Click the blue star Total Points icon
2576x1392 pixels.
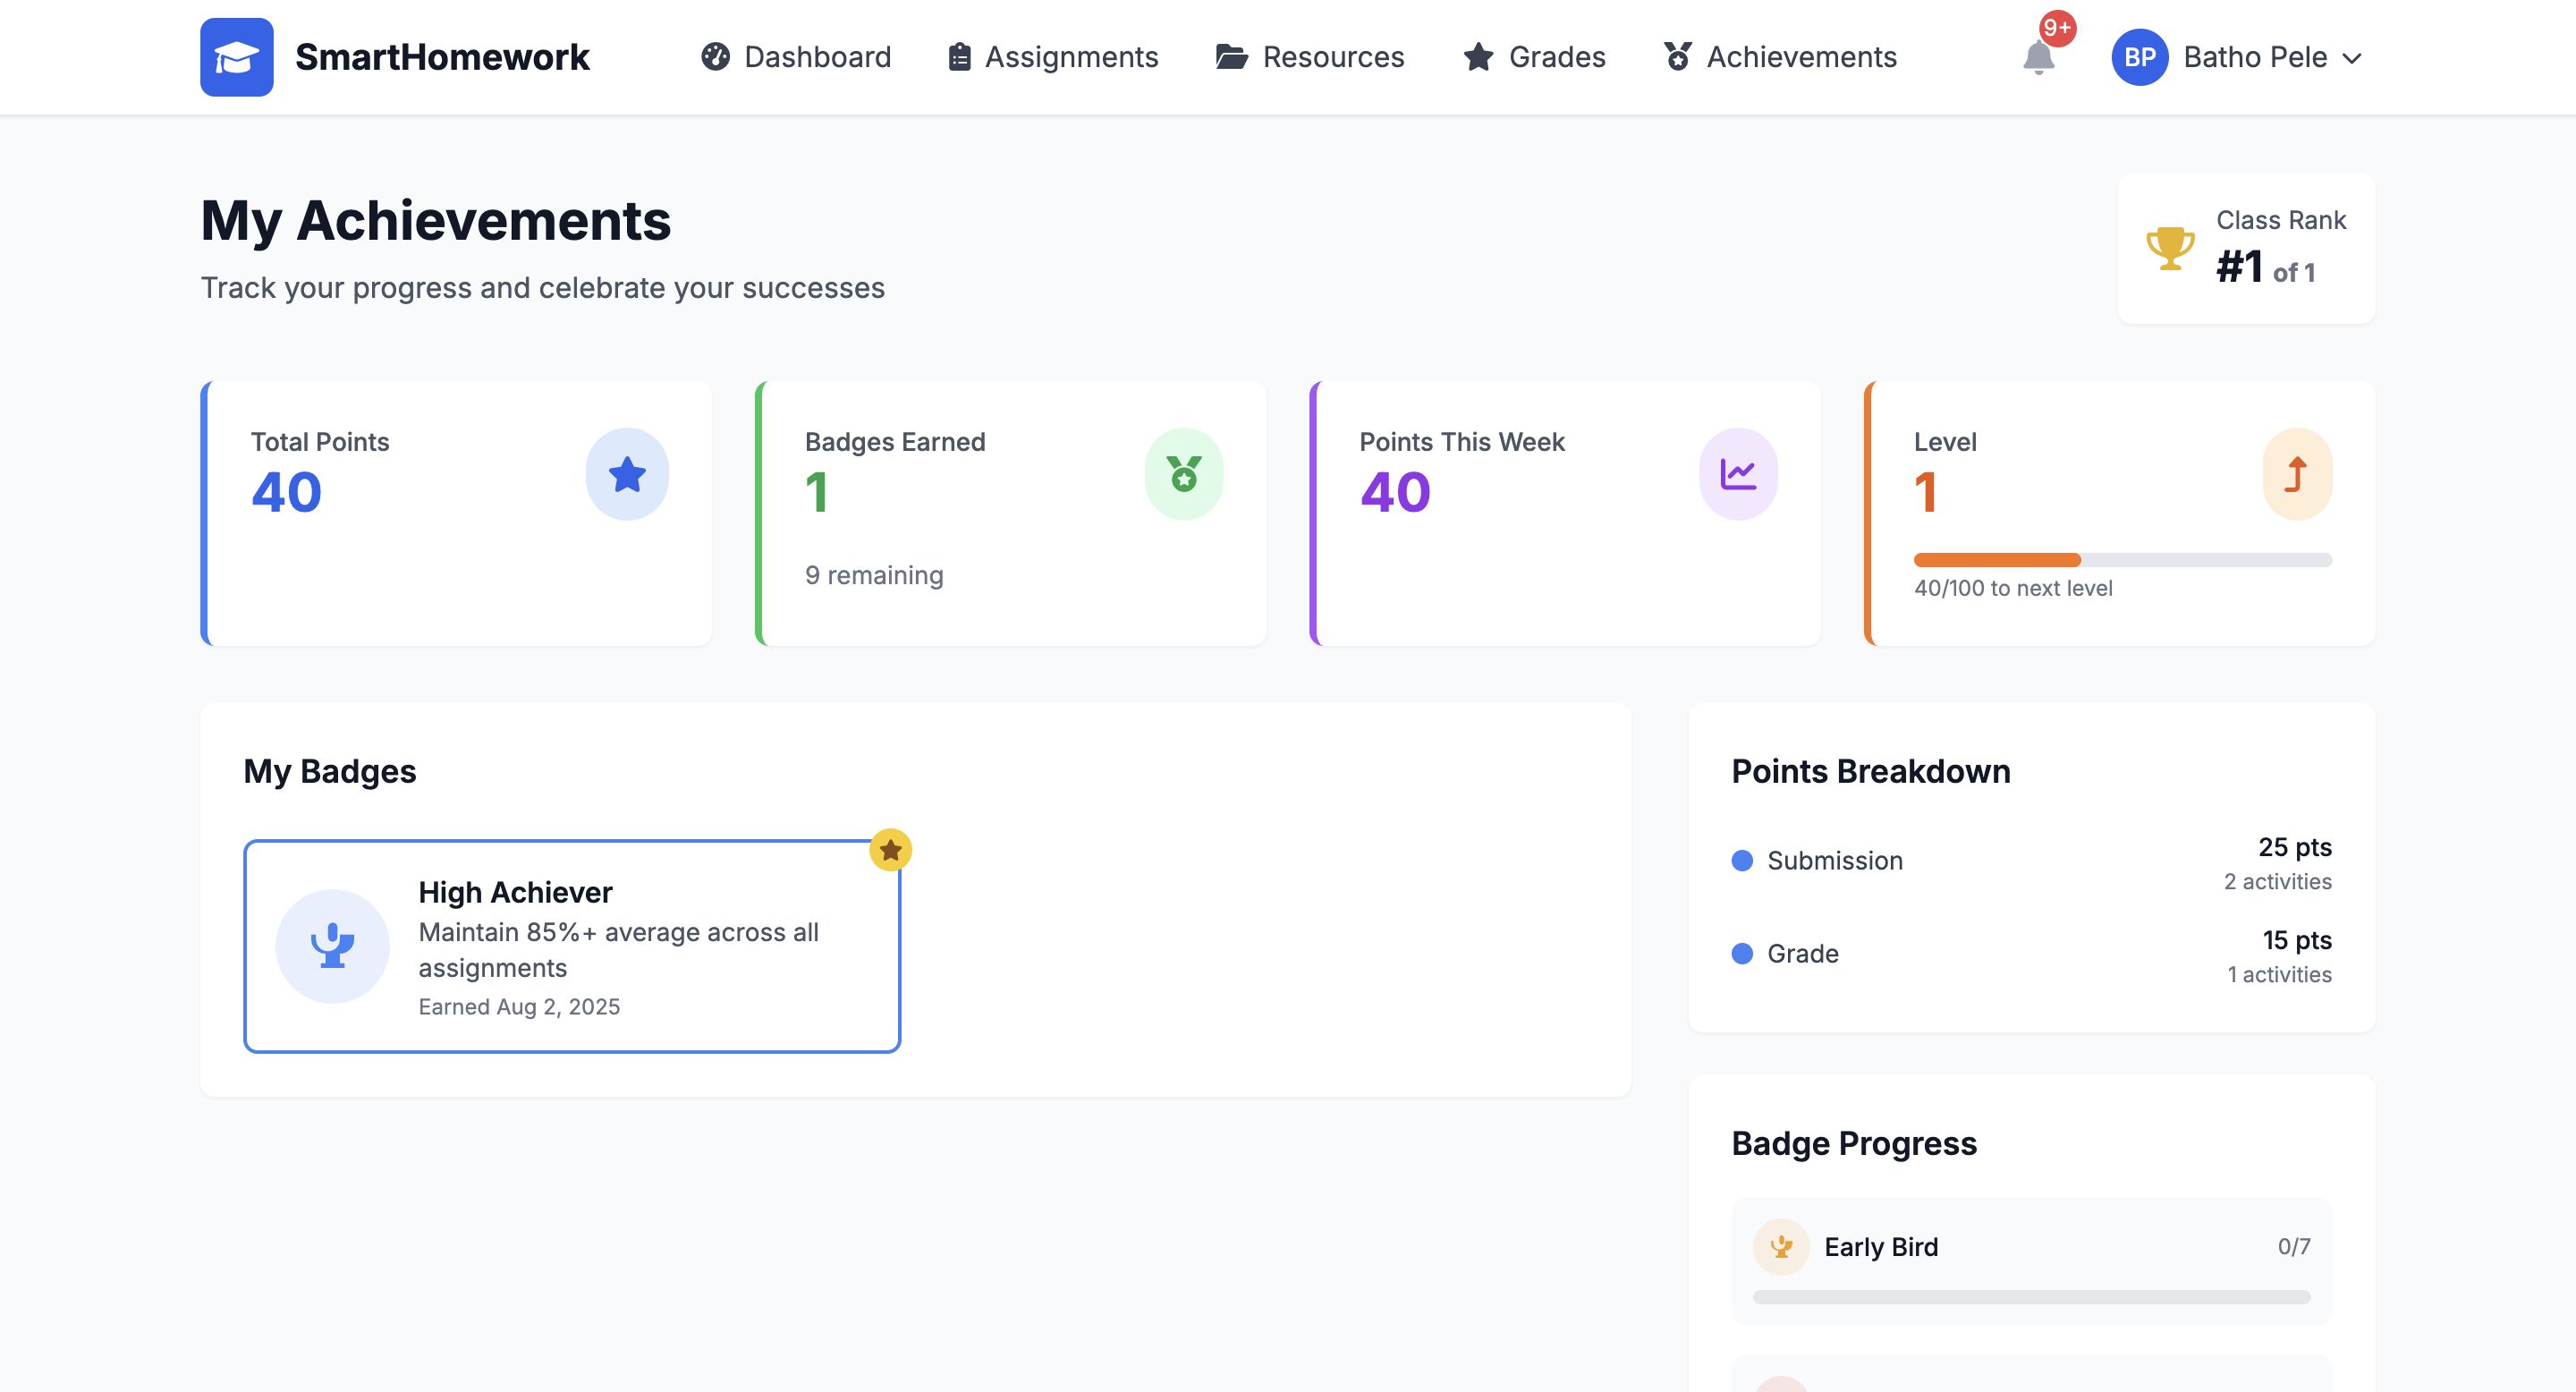pyautogui.click(x=627, y=474)
